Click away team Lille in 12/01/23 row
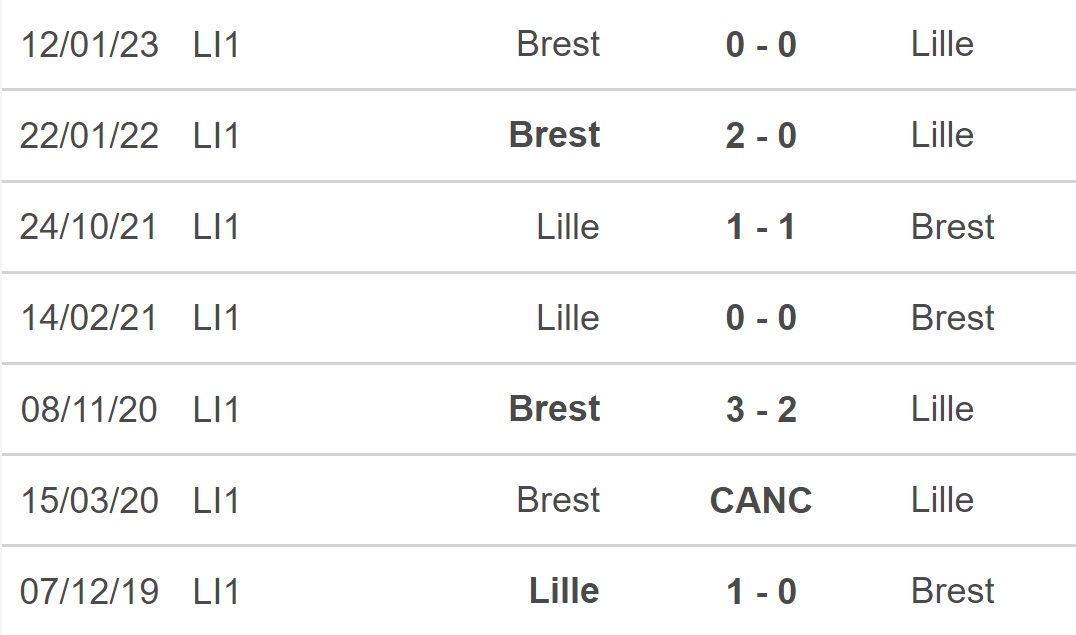 point(942,44)
